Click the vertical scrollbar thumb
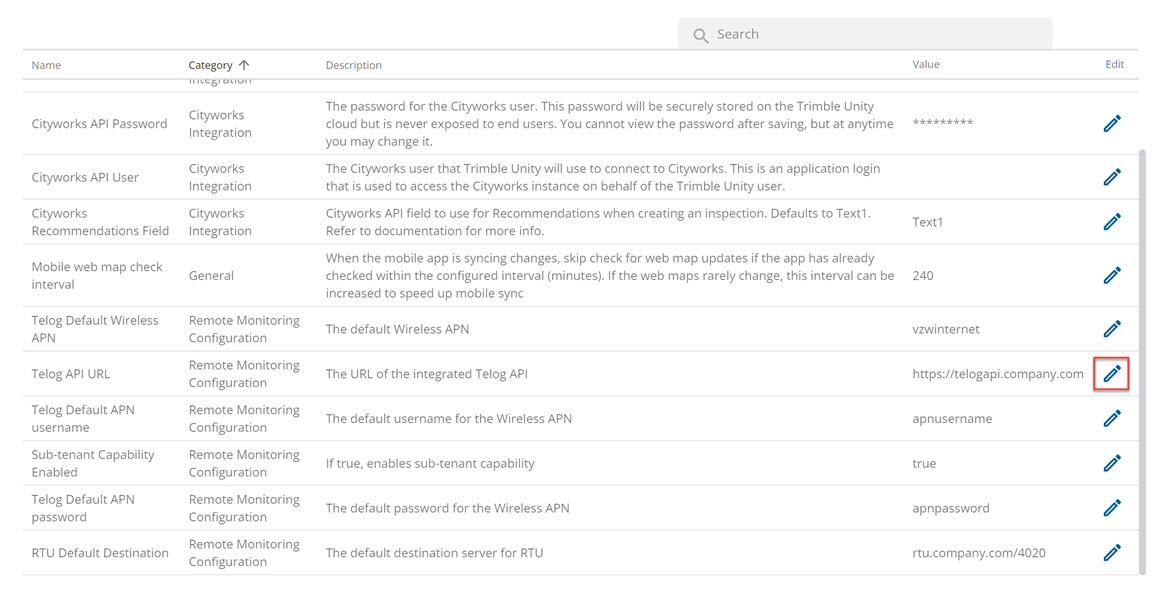1160x595 pixels. (x=1142, y=360)
